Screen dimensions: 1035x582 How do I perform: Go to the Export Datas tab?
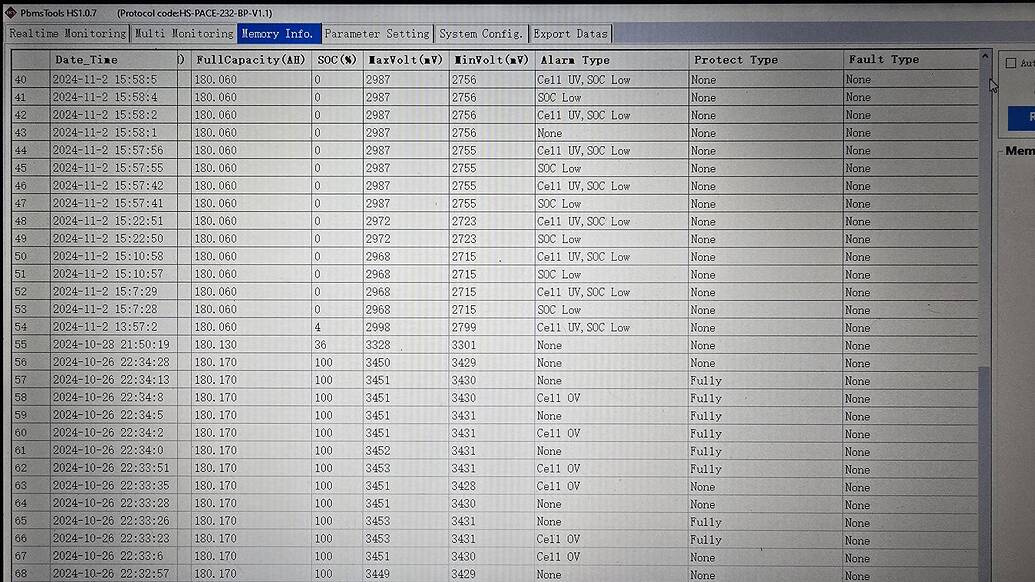tap(570, 33)
